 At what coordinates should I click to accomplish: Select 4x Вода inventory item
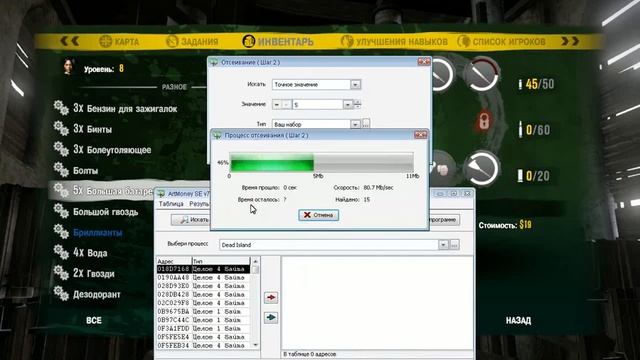tap(90, 253)
